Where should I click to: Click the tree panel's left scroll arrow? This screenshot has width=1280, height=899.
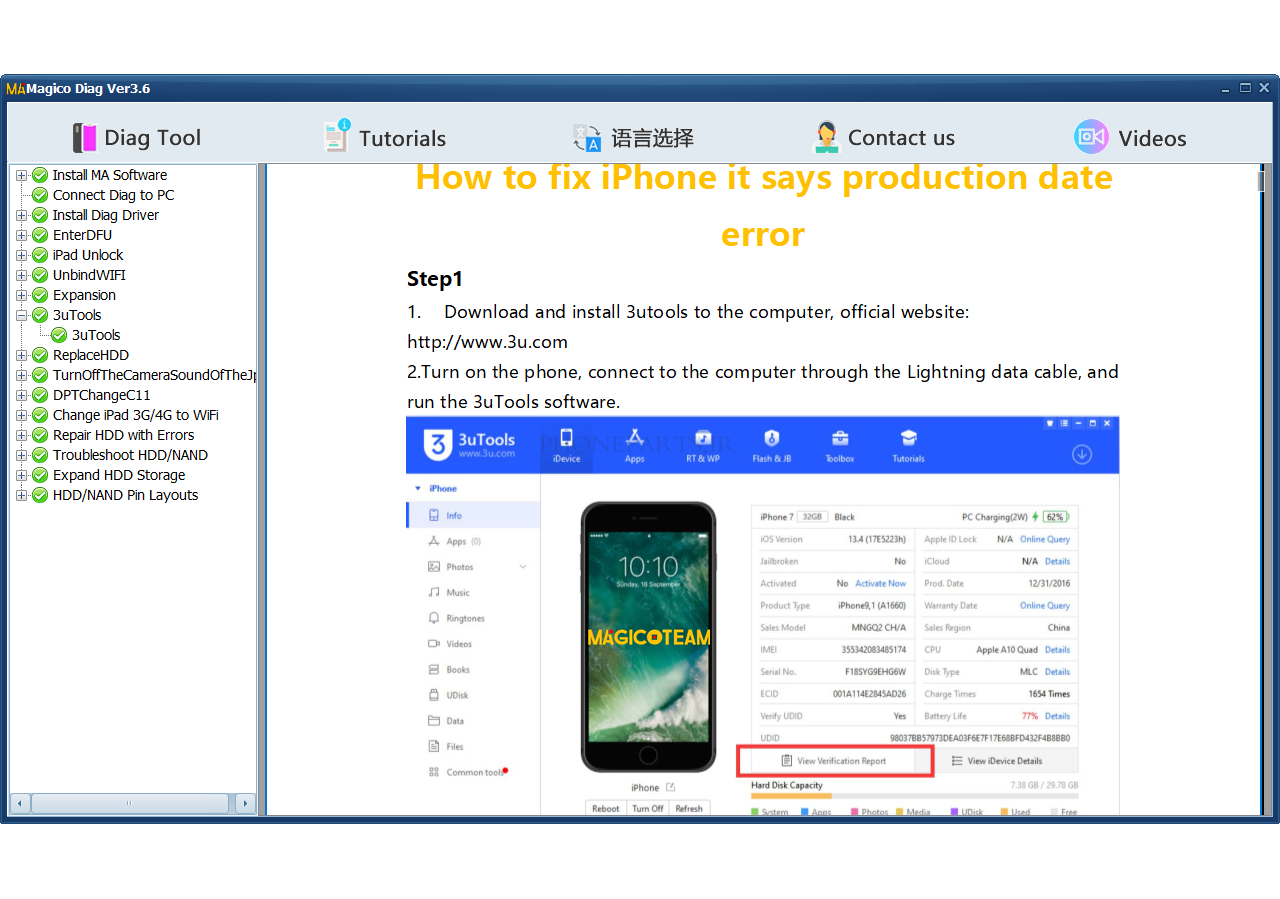pos(20,803)
